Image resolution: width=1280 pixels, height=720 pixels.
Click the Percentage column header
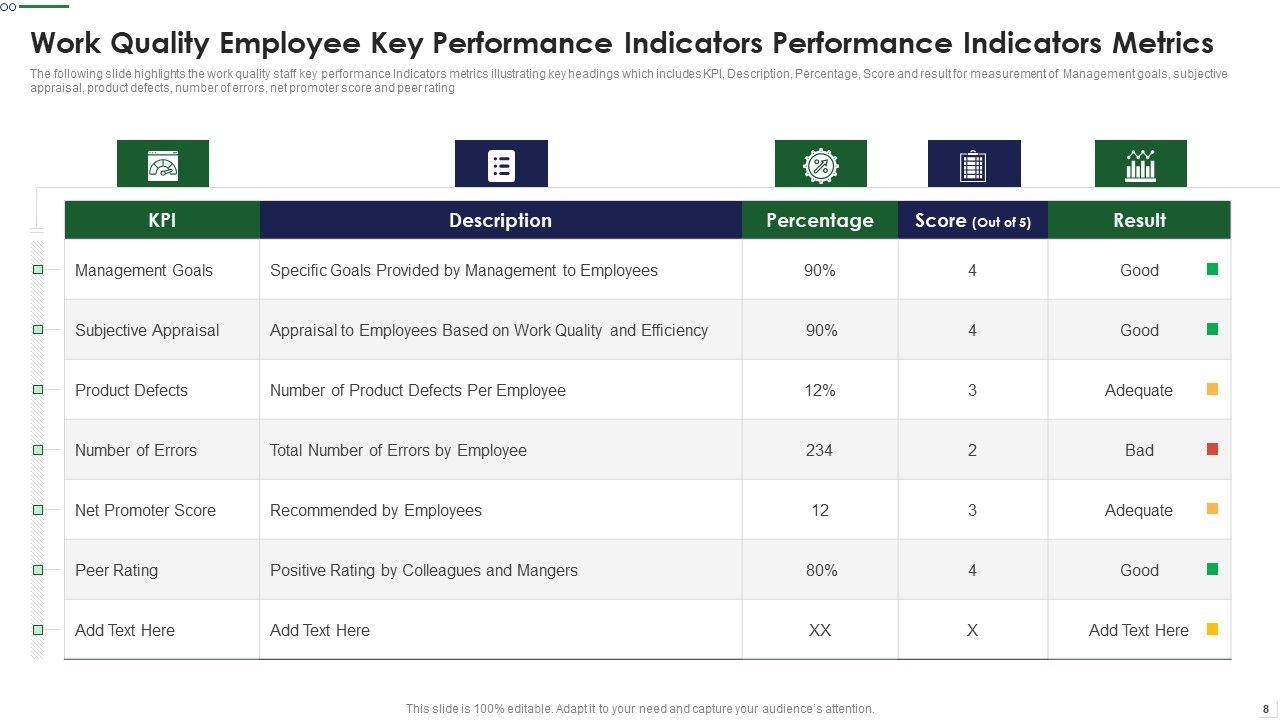[x=819, y=220]
